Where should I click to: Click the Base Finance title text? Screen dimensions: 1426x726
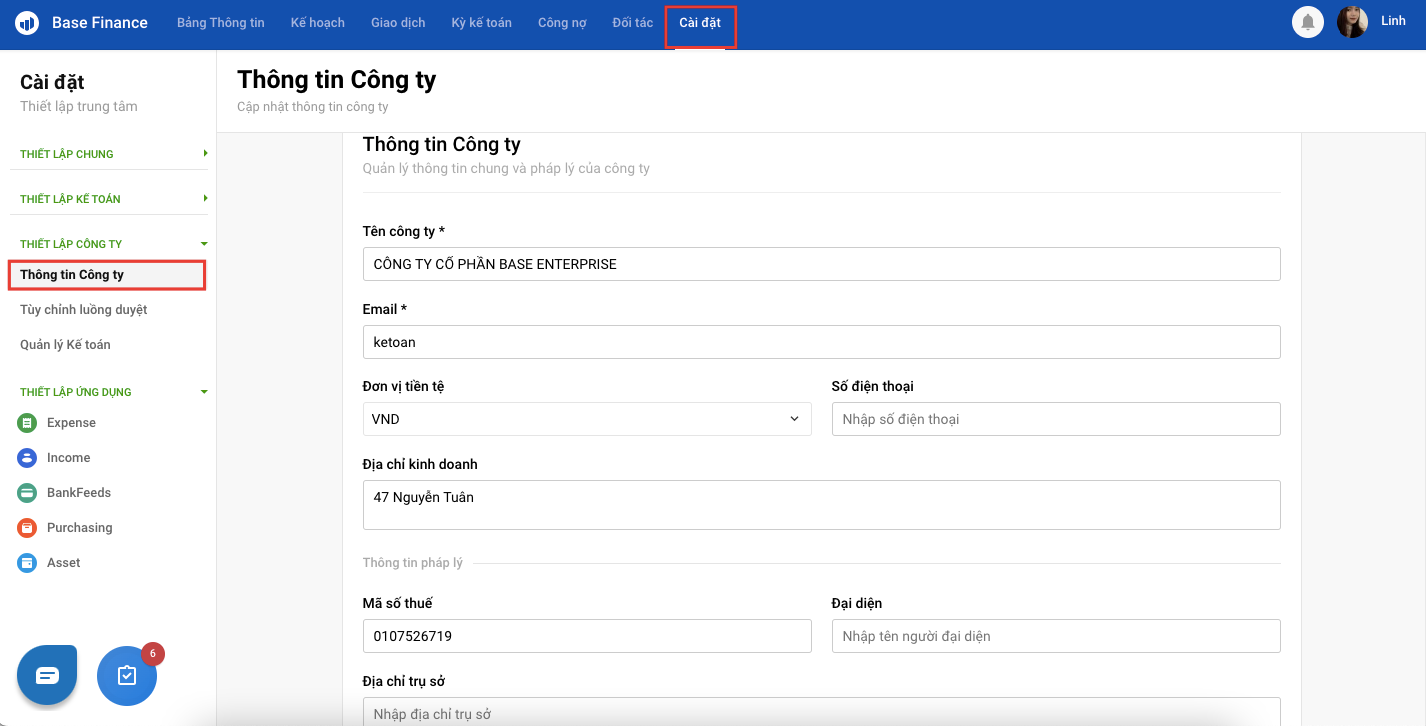[100, 23]
